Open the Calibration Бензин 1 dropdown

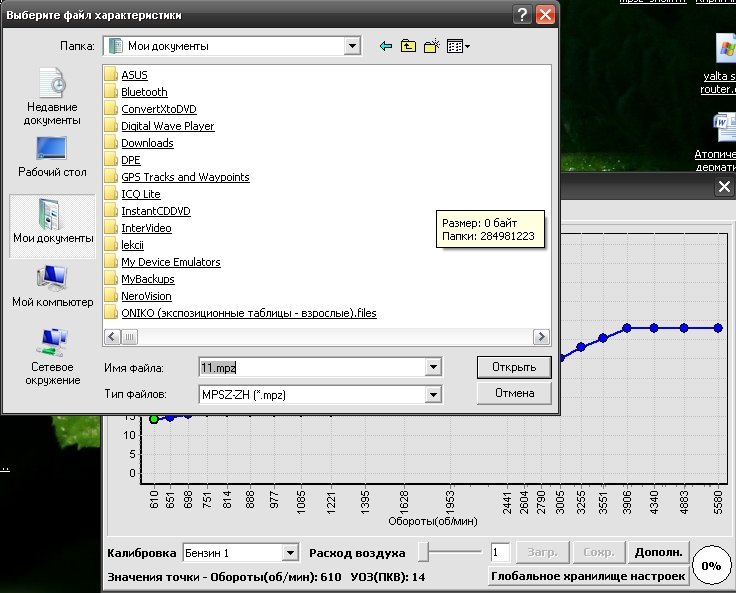pyautogui.click(x=290, y=553)
